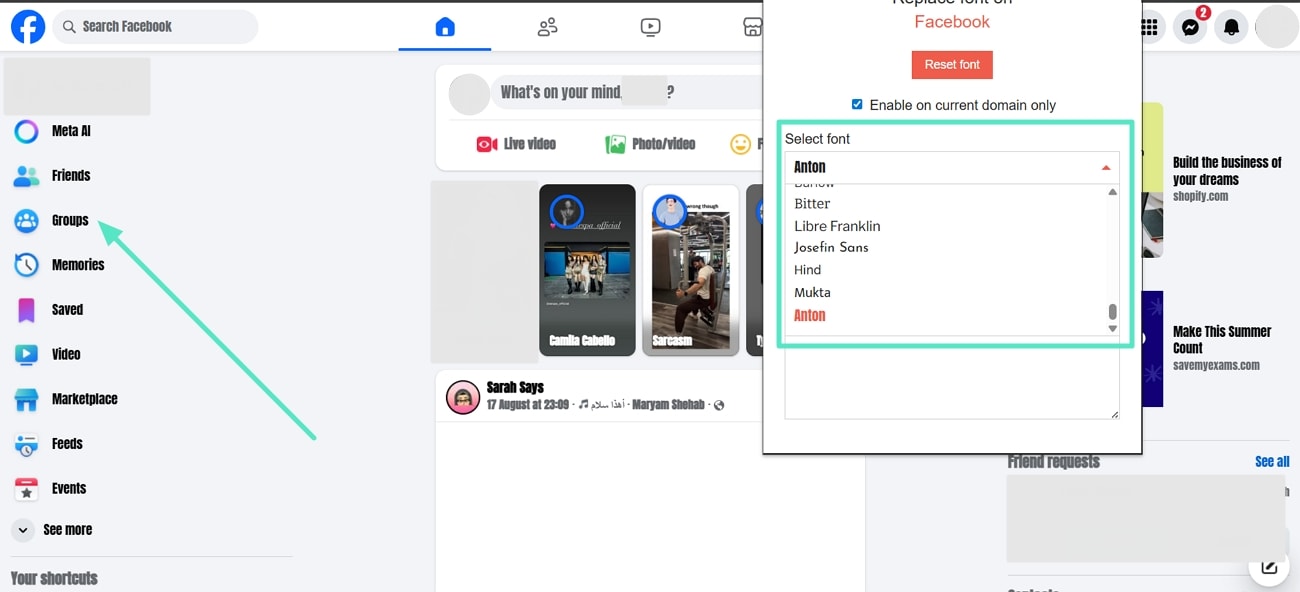The image size is (1300, 592).
Task: Open Groups in left sidebar
Action: point(70,220)
